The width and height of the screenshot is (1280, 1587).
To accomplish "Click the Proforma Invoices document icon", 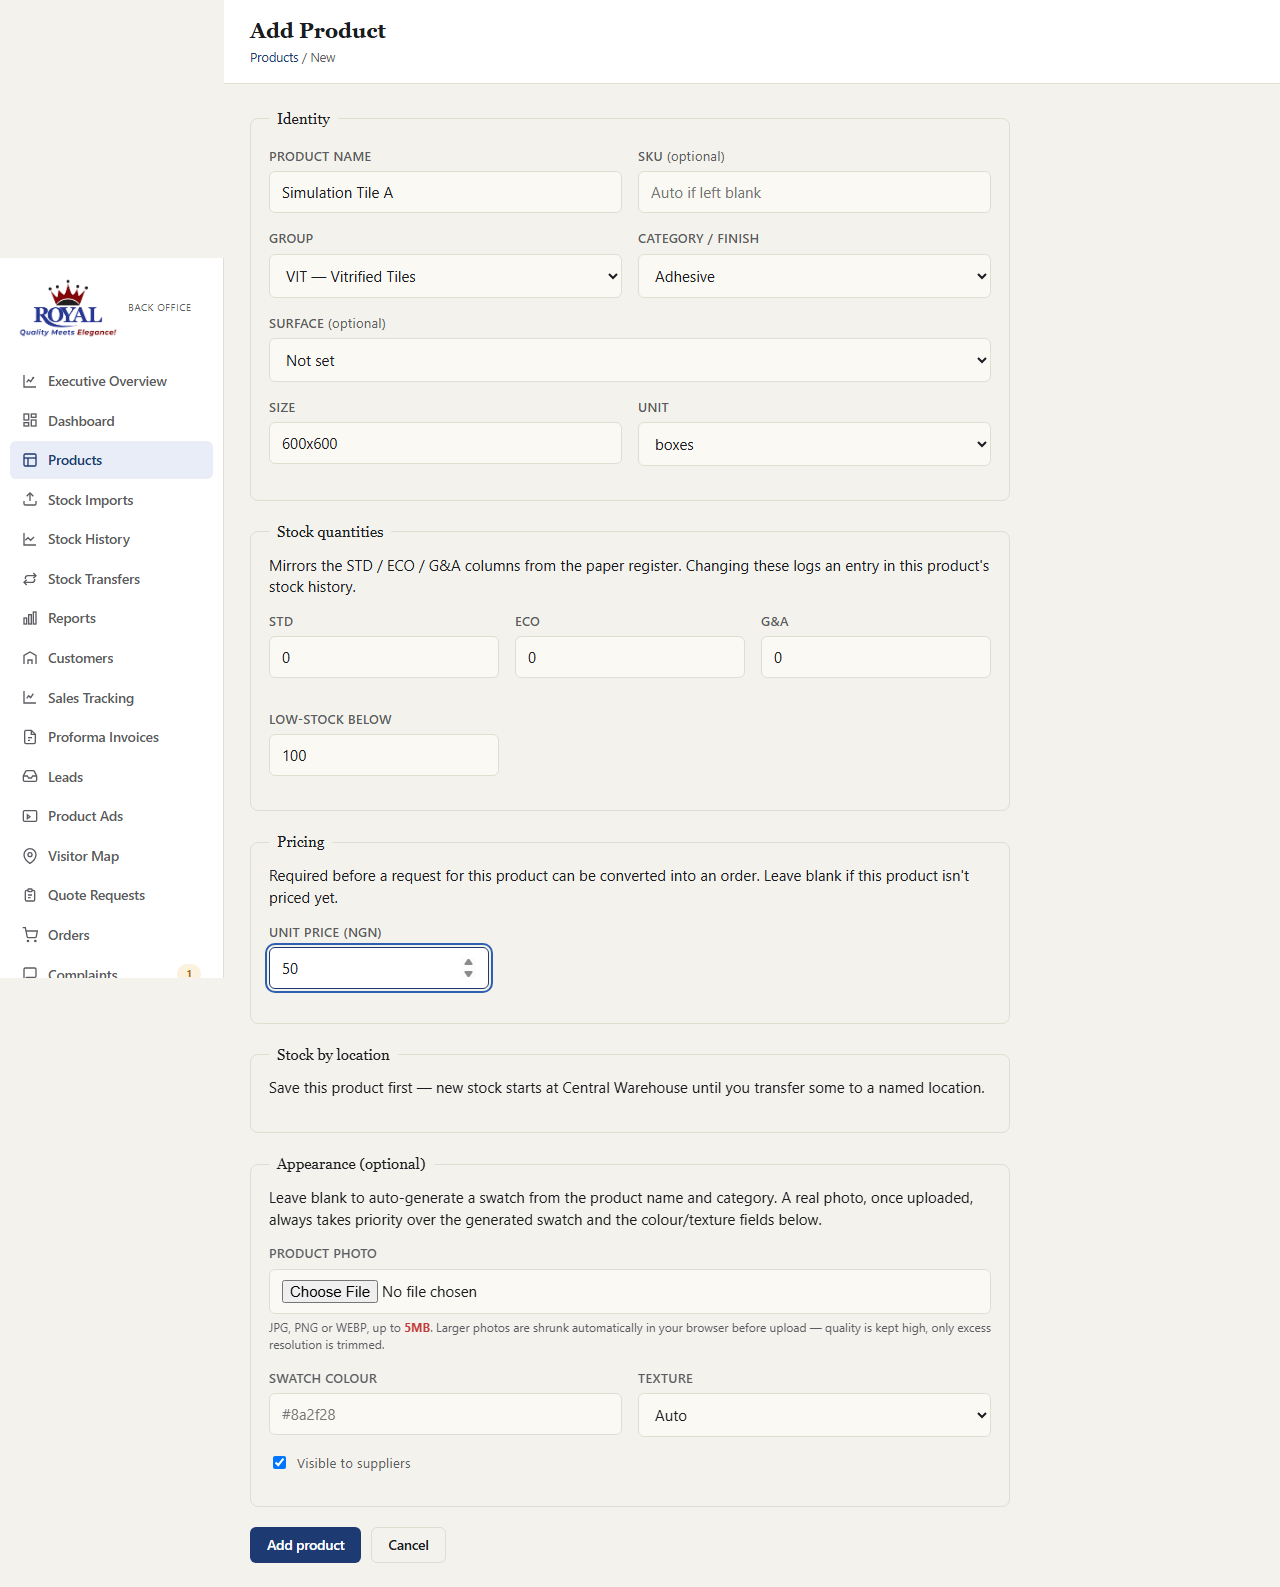I will (x=30, y=737).
